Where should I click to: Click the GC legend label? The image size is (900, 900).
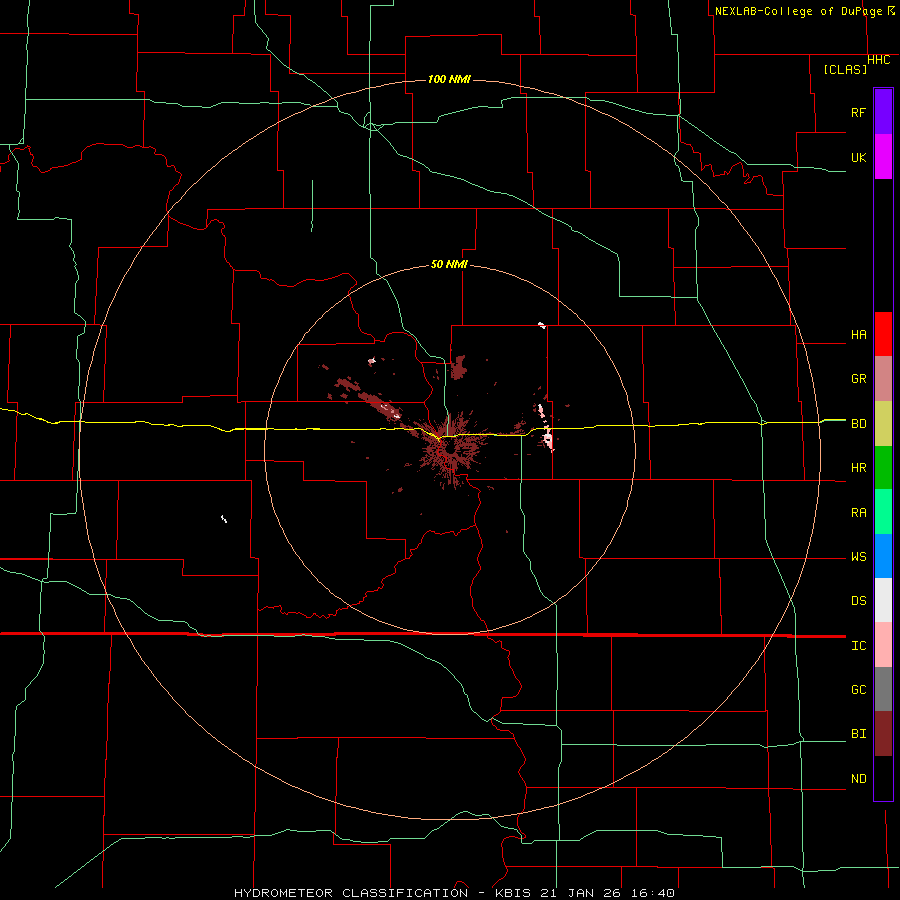click(858, 689)
